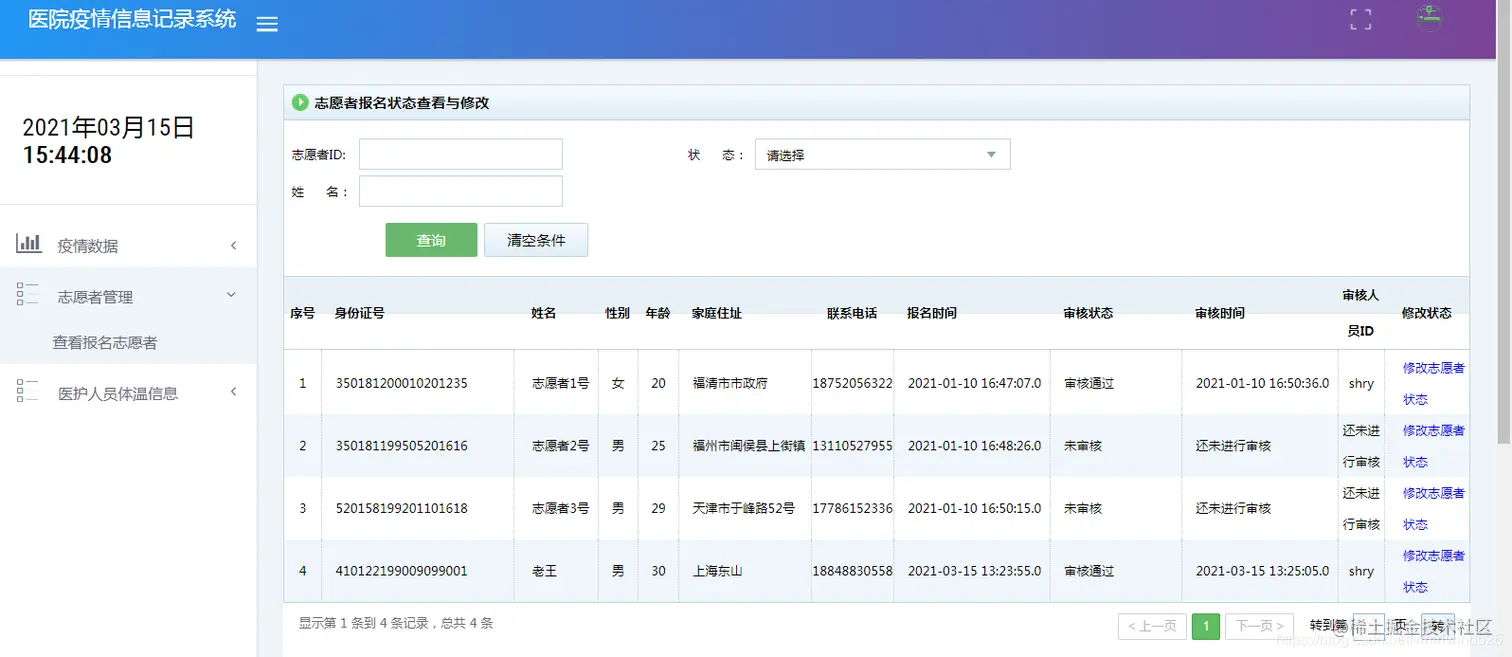Expand the 疫情数据 menu chevron
Screen dimensions: 1512x657
pyautogui.click(x=234, y=245)
